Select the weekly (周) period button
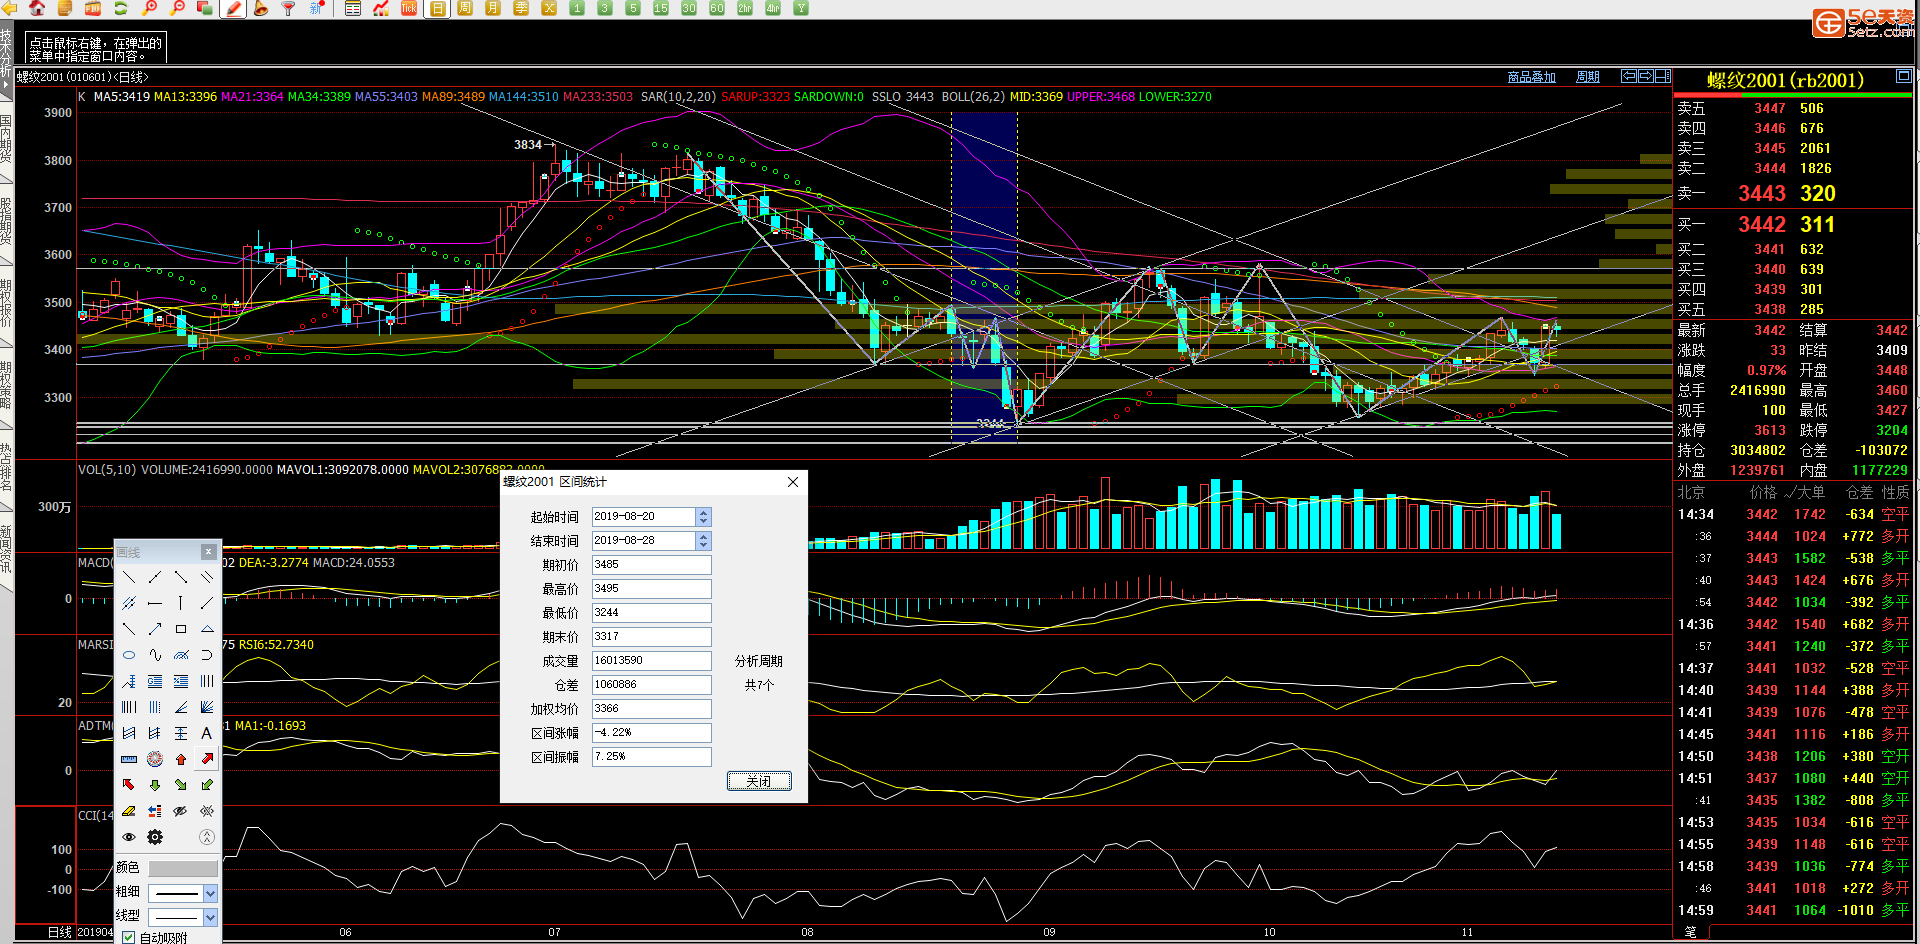This screenshot has width=1920, height=944. pos(465,8)
